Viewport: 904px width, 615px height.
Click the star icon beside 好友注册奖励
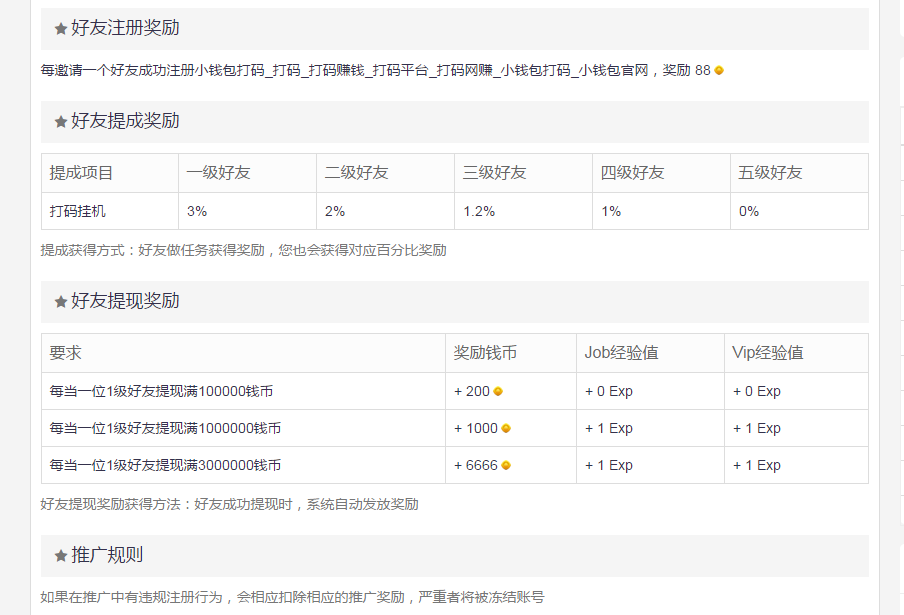pos(61,28)
